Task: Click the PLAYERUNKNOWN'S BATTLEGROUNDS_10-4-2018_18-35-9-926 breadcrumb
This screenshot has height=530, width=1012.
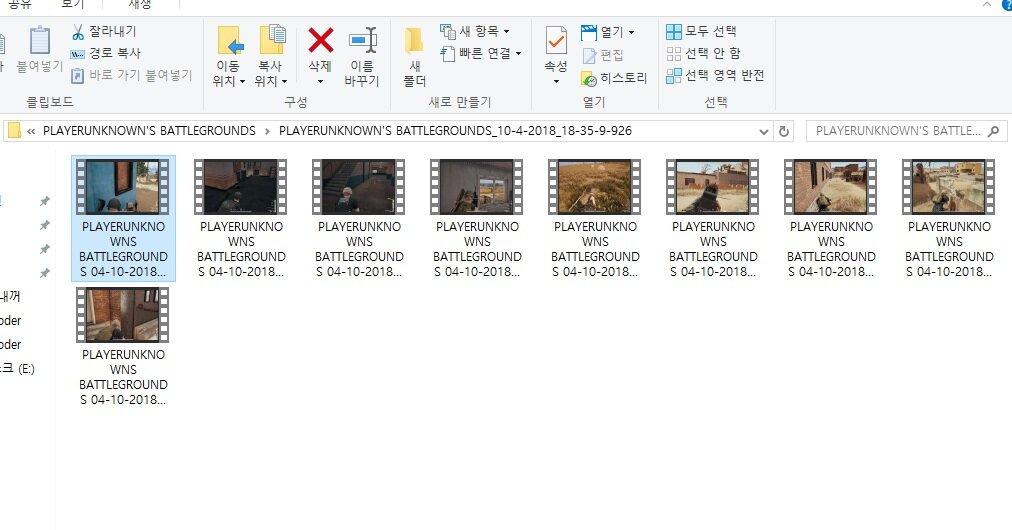Action: point(455,131)
